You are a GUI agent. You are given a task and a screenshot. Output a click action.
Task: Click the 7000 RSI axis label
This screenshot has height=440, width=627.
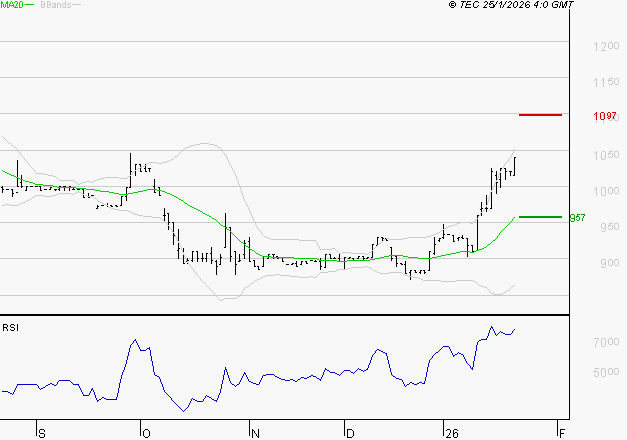click(x=606, y=342)
